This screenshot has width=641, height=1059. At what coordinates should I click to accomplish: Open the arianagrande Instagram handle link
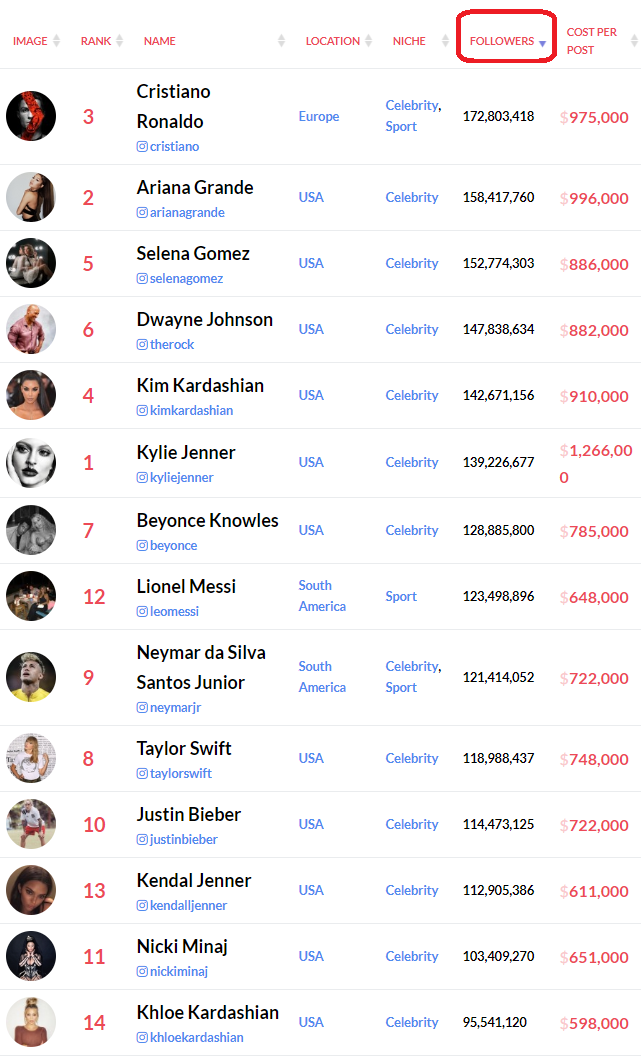(187, 213)
